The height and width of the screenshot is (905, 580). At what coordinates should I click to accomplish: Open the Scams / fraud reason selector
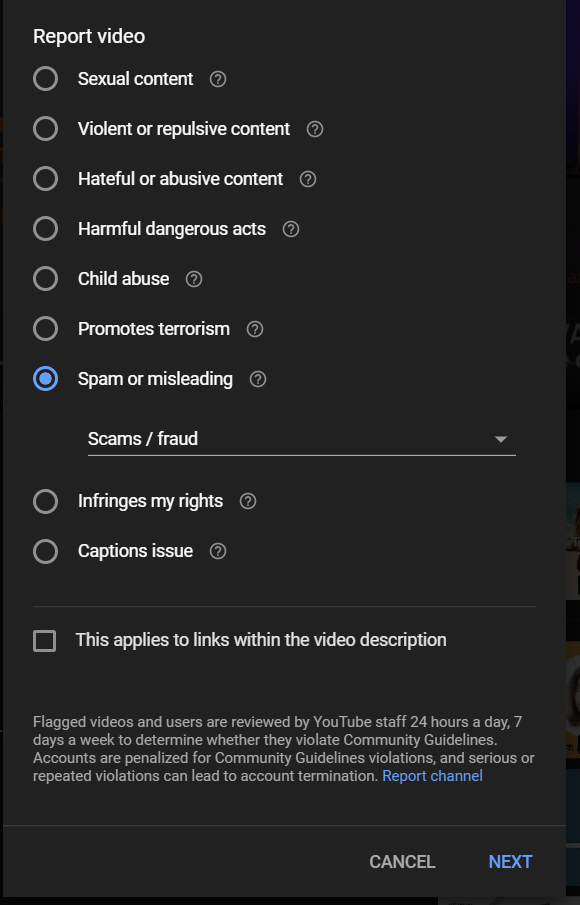click(302, 439)
